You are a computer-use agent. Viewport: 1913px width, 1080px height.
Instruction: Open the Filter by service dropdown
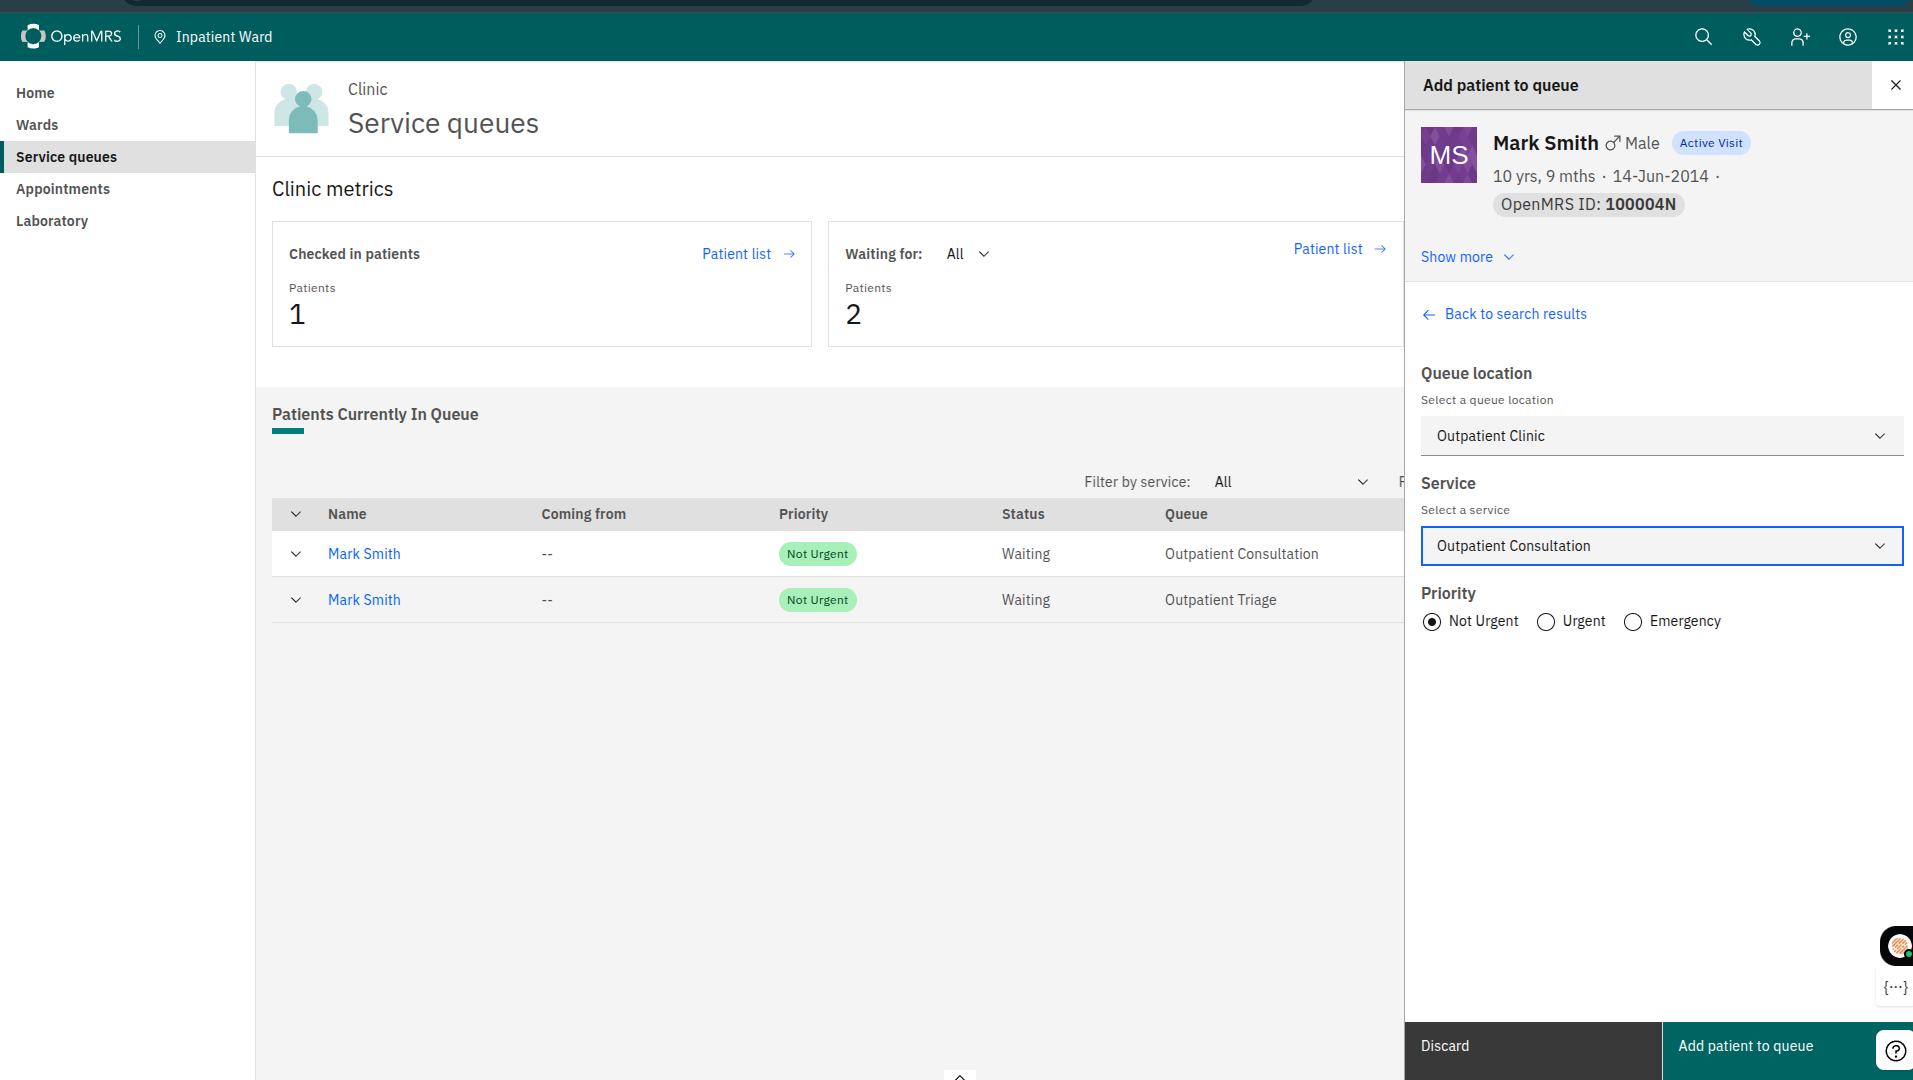tap(1291, 482)
